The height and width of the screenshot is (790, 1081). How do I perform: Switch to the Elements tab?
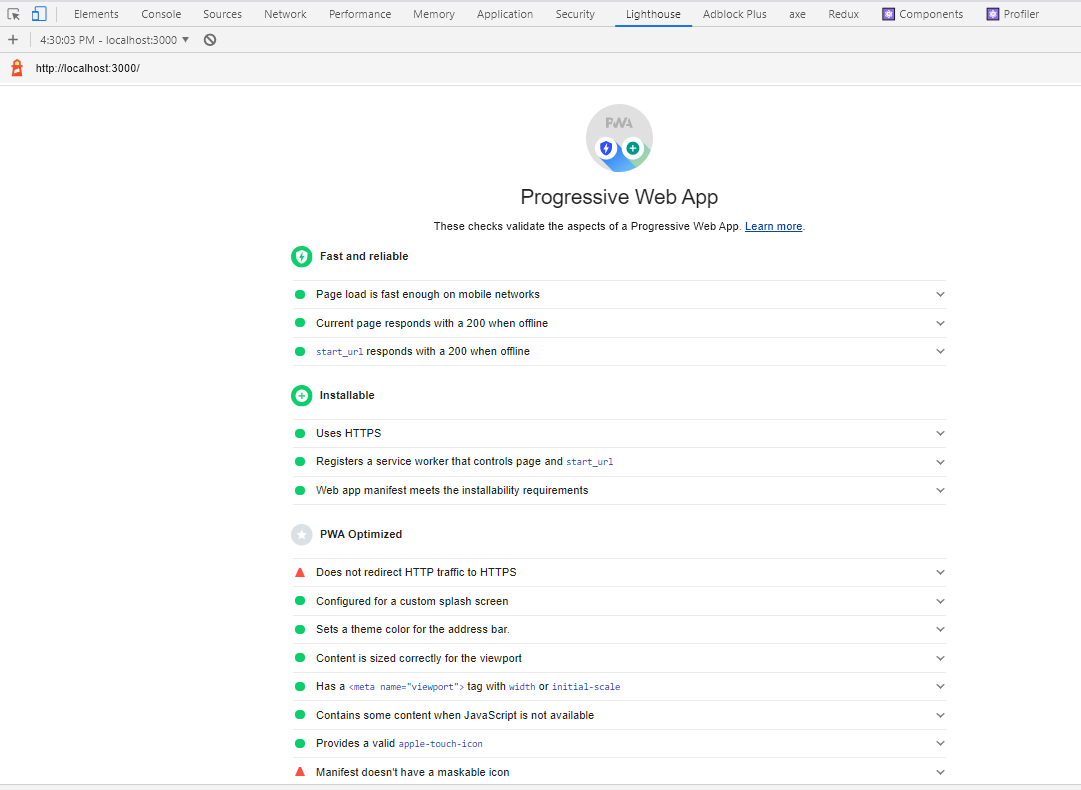tap(96, 14)
